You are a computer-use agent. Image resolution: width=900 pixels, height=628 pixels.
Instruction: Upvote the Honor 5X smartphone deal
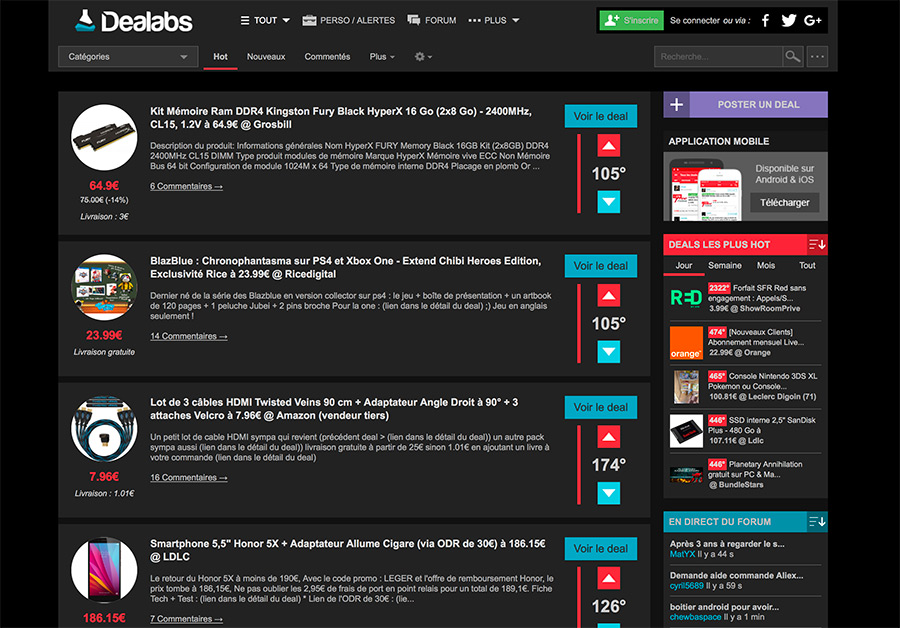pyautogui.click(x=610, y=578)
